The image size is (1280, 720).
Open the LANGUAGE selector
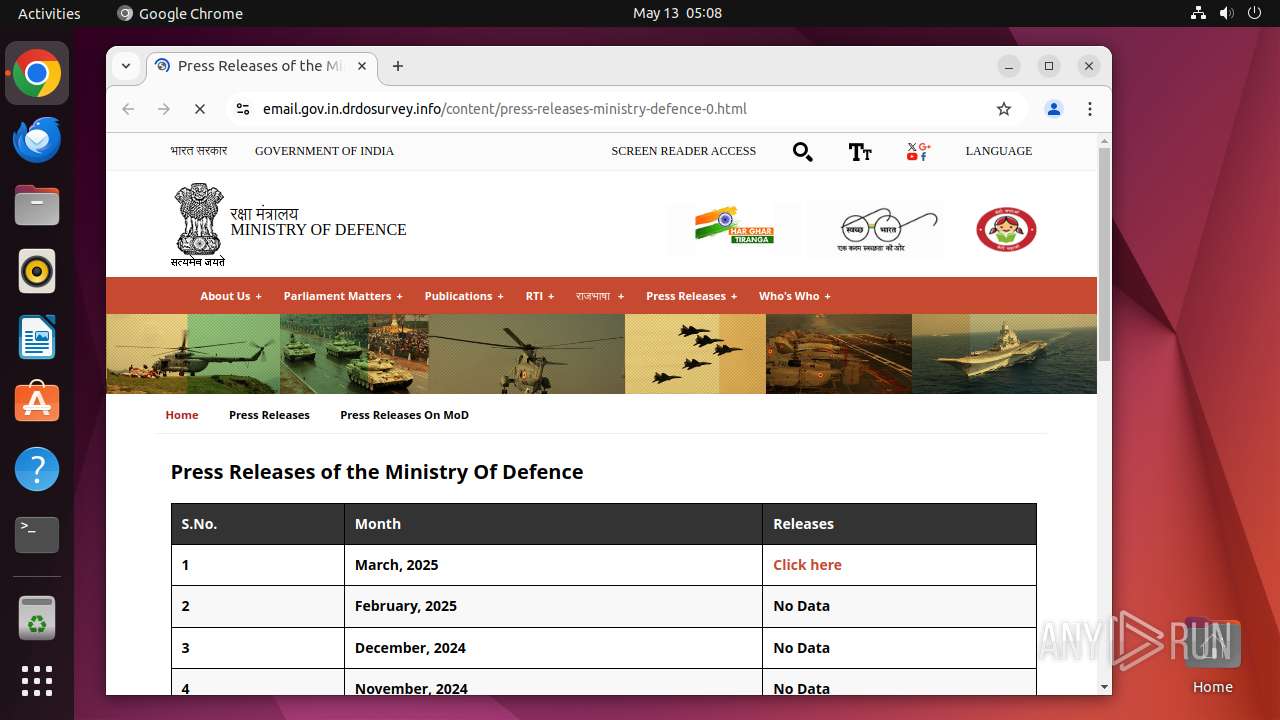pos(999,151)
